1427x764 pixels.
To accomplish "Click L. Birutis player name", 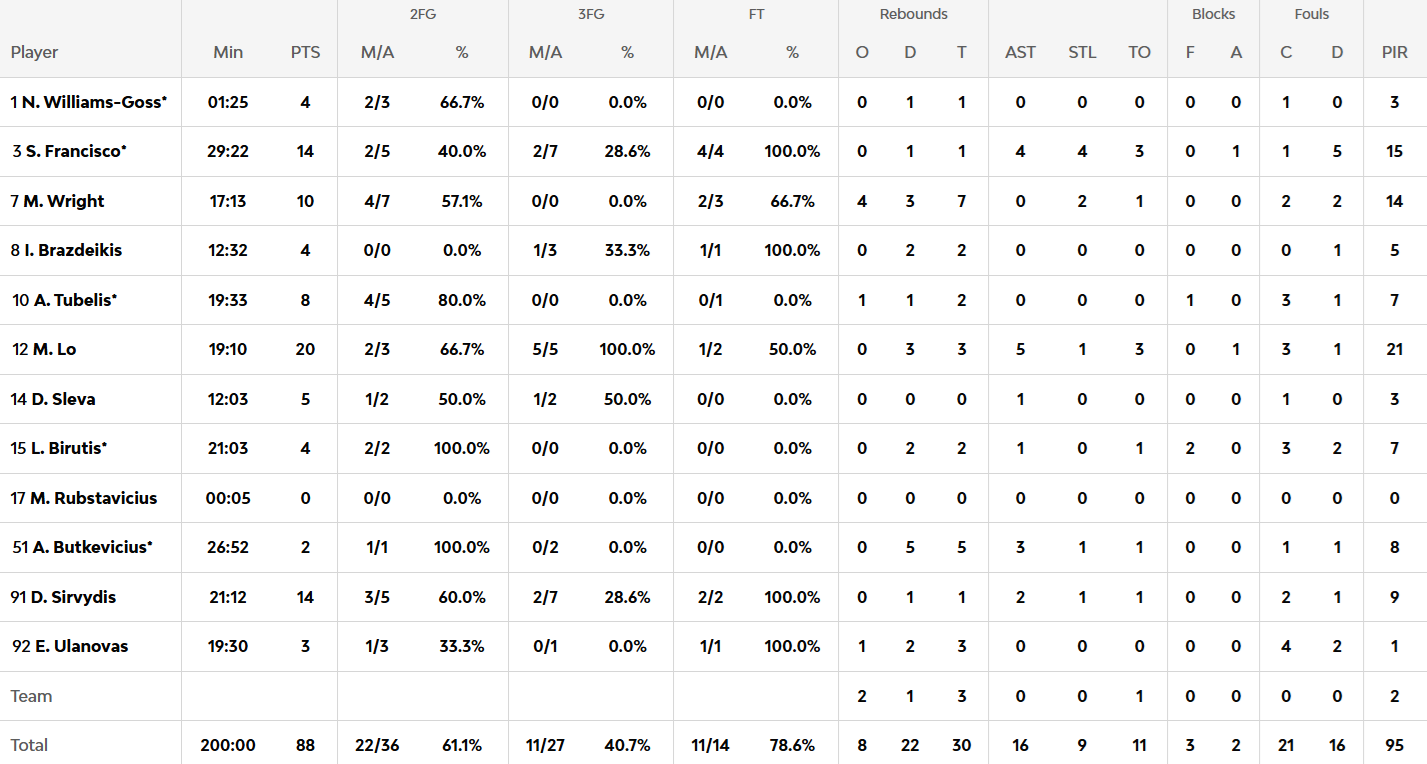I will (x=66, y=449).
